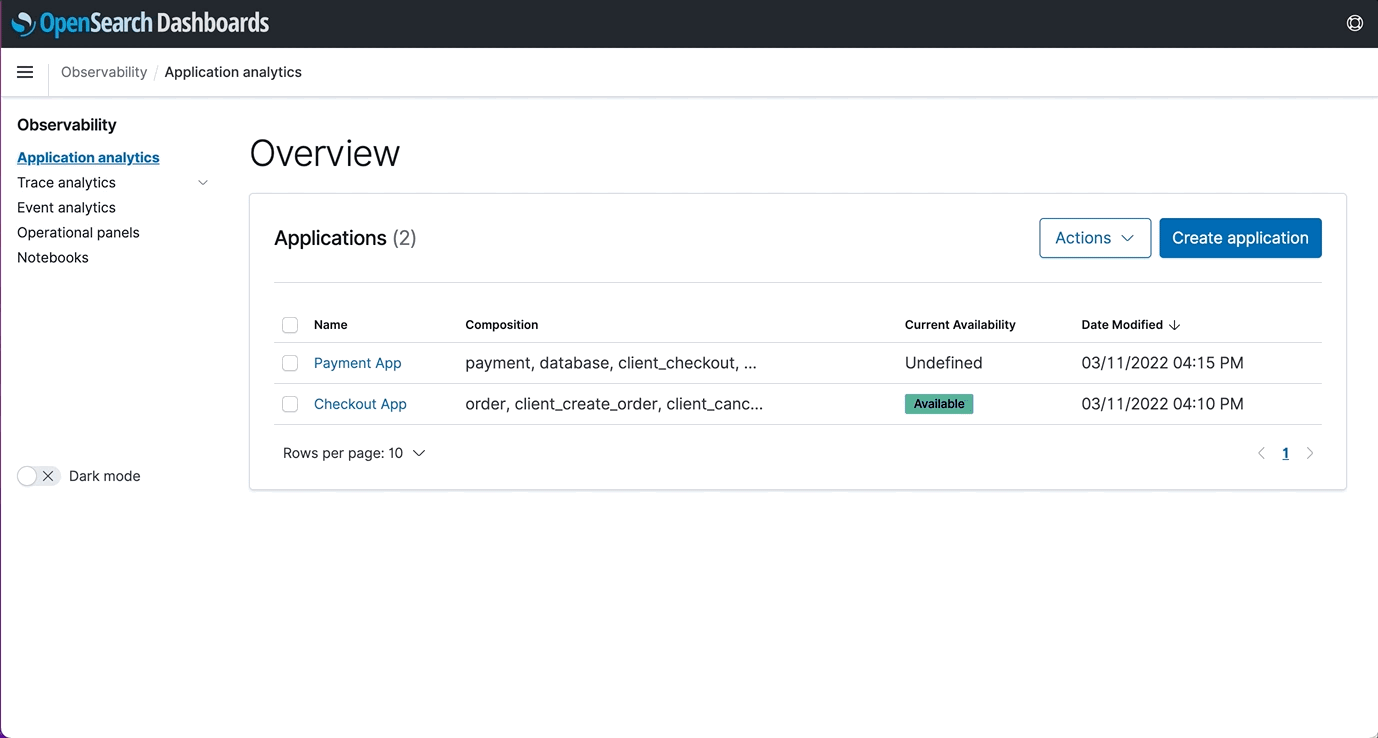The image size is (1378, 738).
Task: Change Rows per page setting
Action: tap(354, 453)
